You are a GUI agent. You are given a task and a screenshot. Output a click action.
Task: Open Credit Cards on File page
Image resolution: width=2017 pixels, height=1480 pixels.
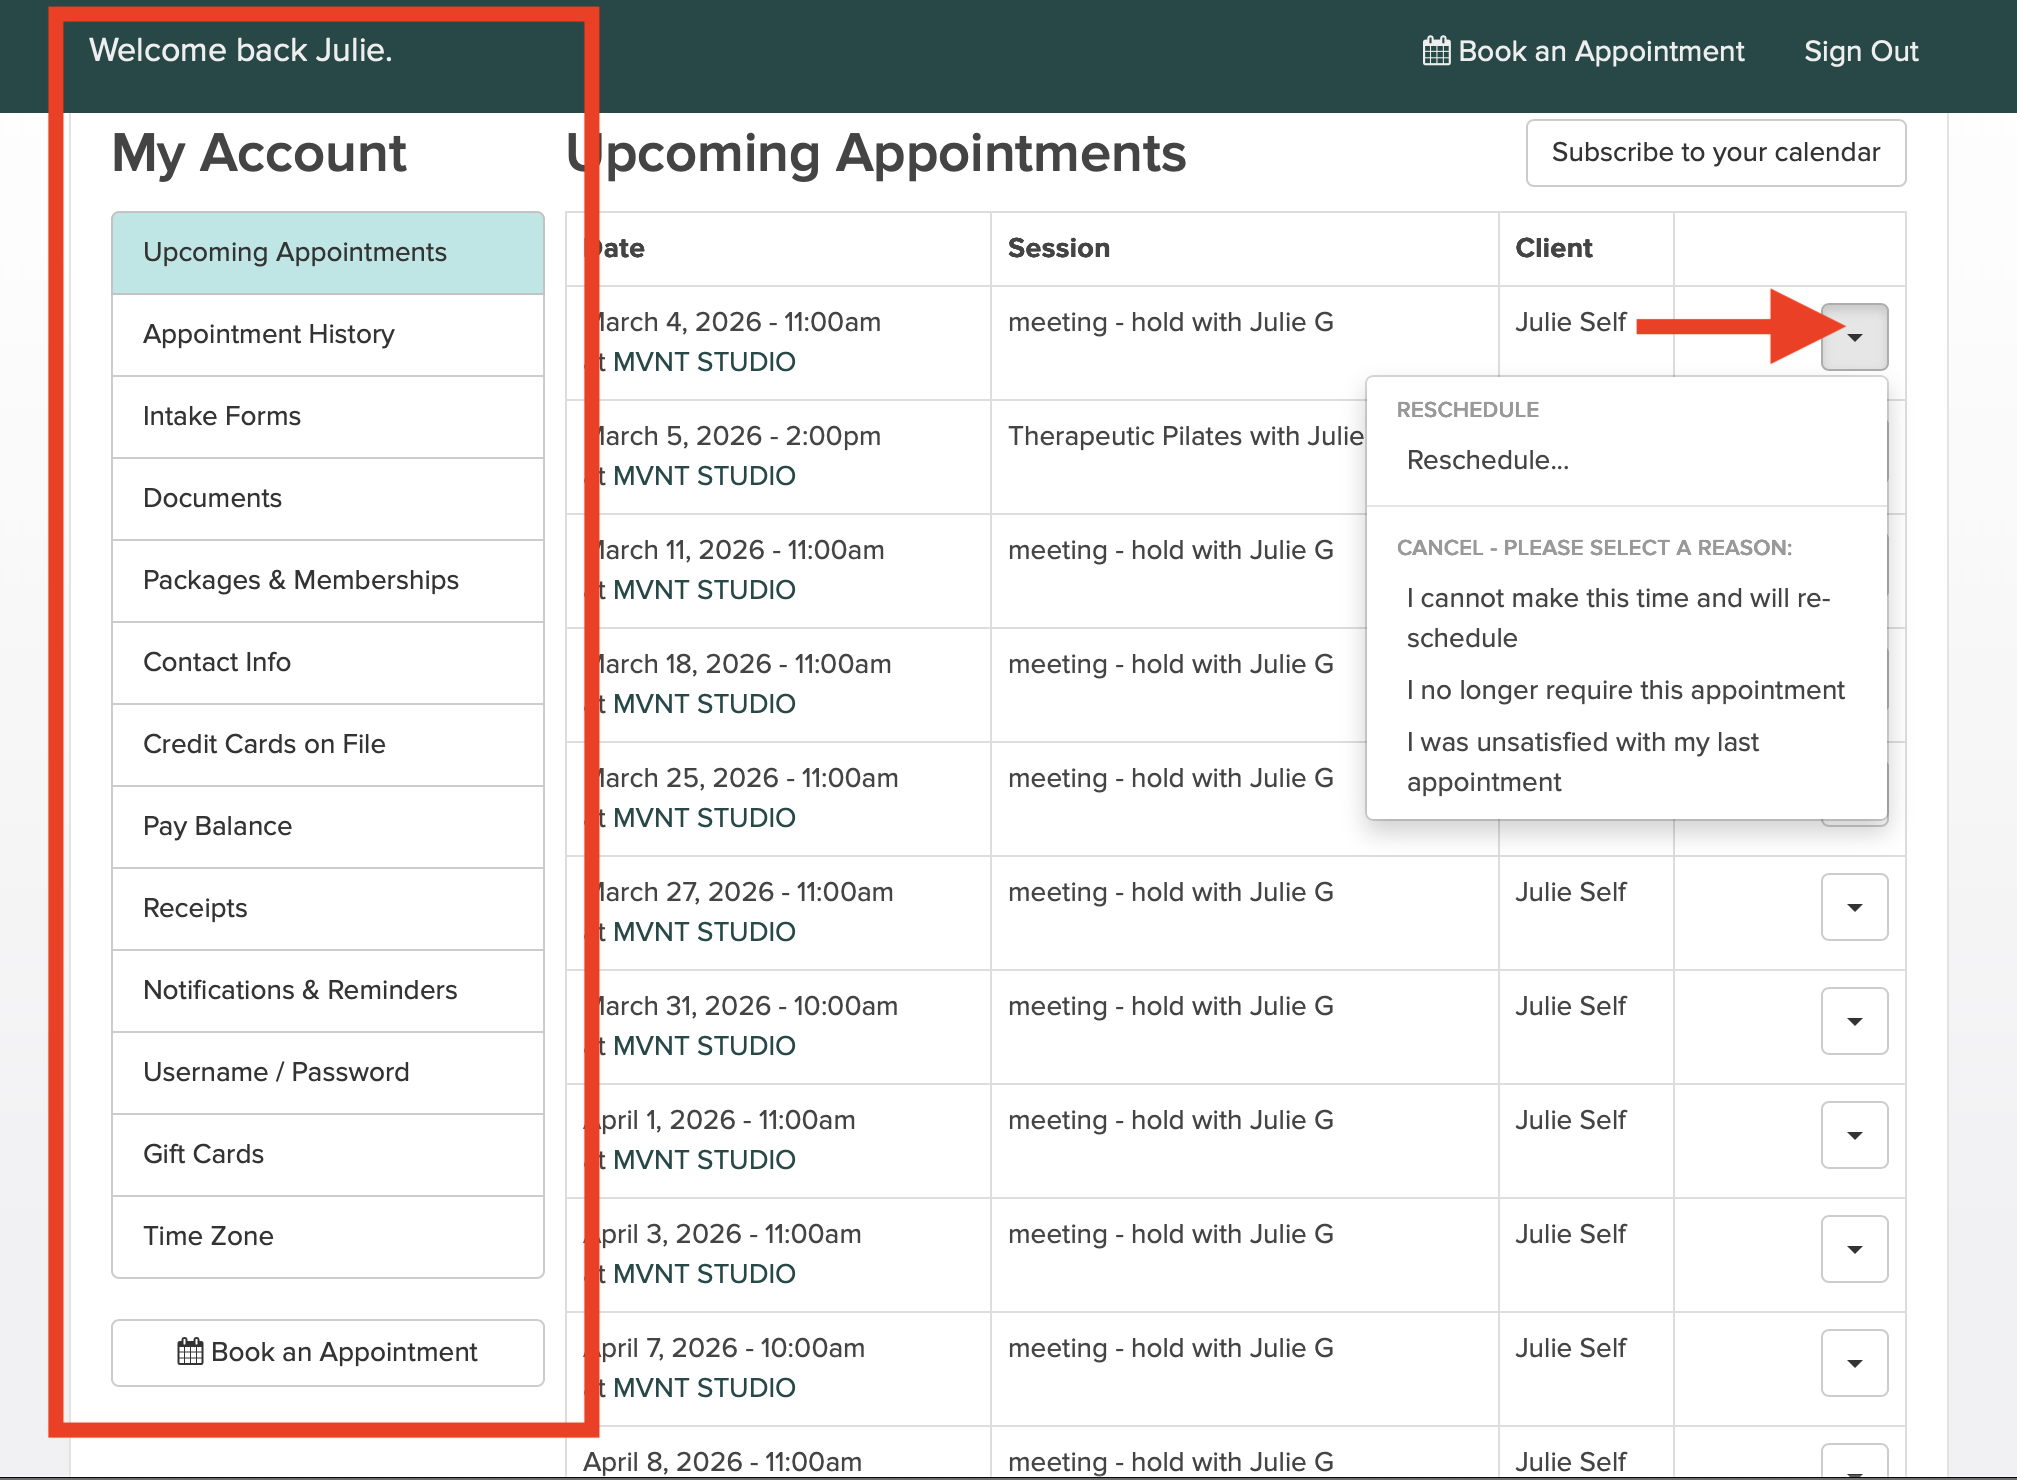[x=264, y=744]
